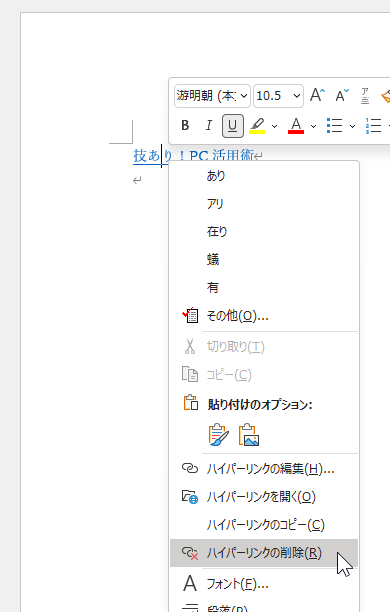Viewport: 390px width, 612px height.
Task: Open bullet list style dropdown
Action: coord(353,126)
